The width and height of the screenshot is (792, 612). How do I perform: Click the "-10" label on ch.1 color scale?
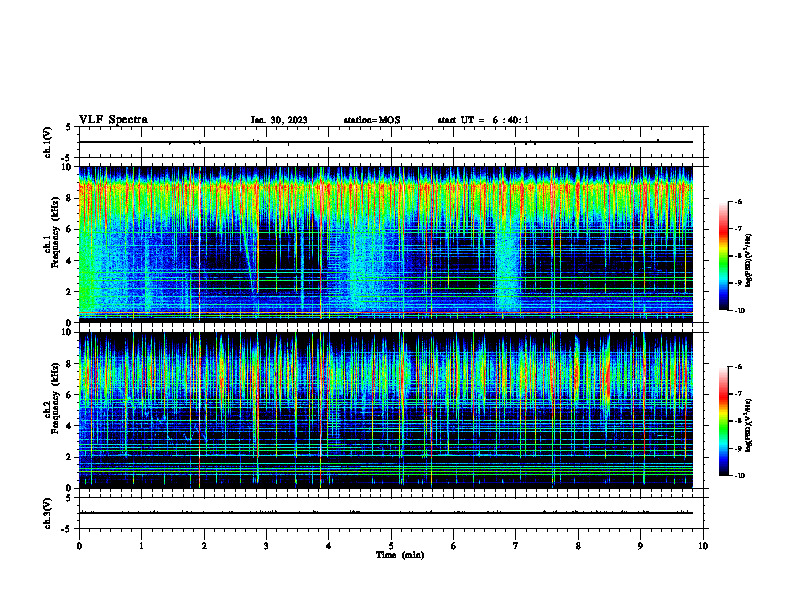click(740, 311)
